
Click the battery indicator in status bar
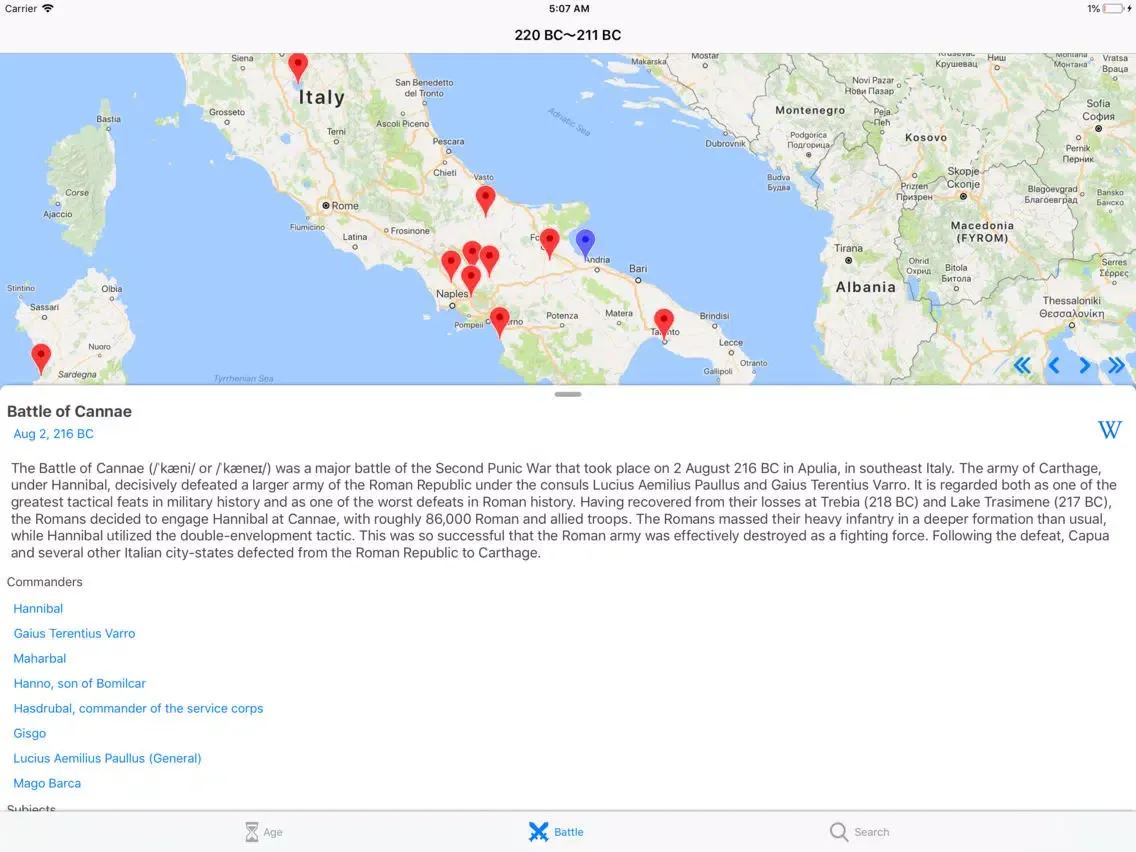[1115, 9]
